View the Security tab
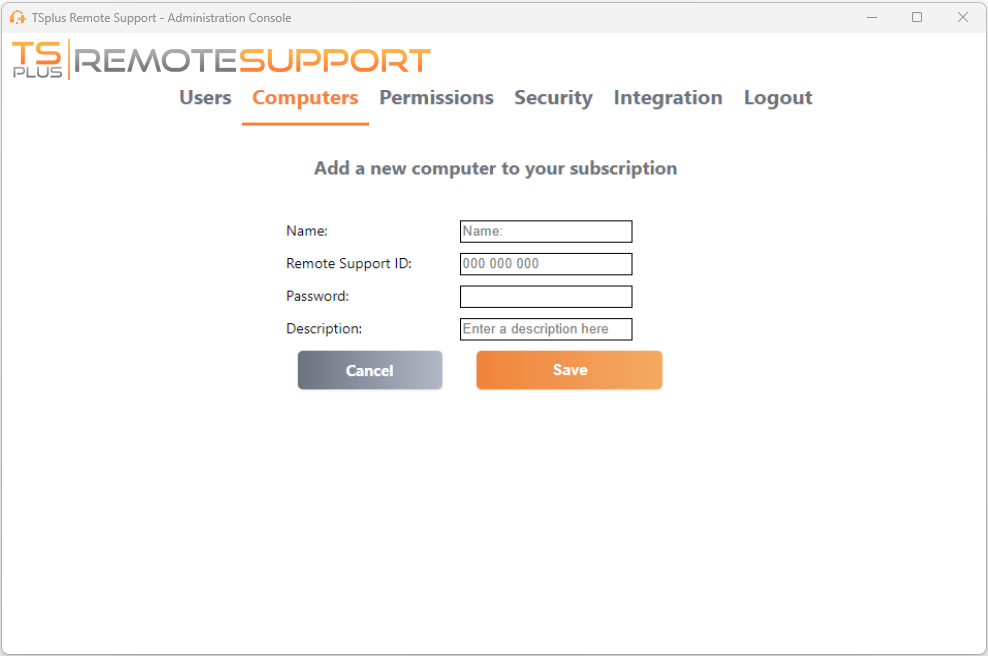Screen dimensions: 988x656 tap(553, 97)
